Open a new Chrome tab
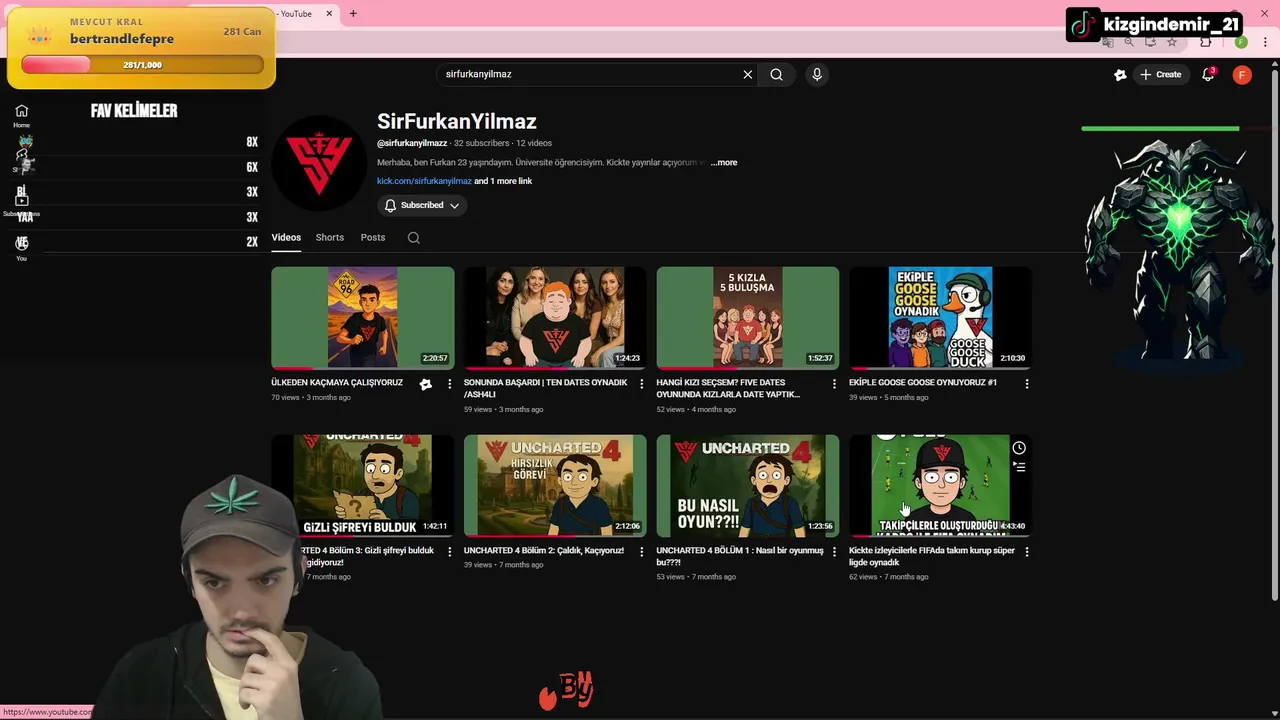Screen dimensions: 1280x720 pos(353,13)
